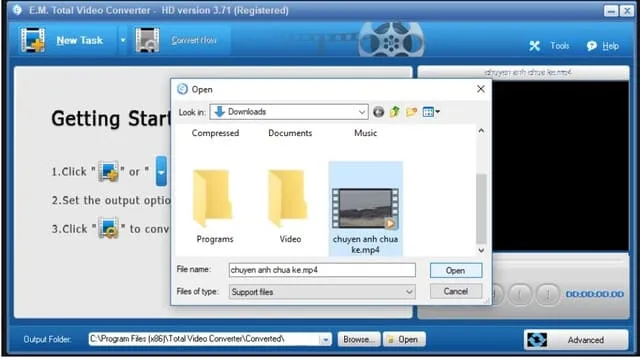
Task: Open the Help menu
Action: [x=611, y=46]
